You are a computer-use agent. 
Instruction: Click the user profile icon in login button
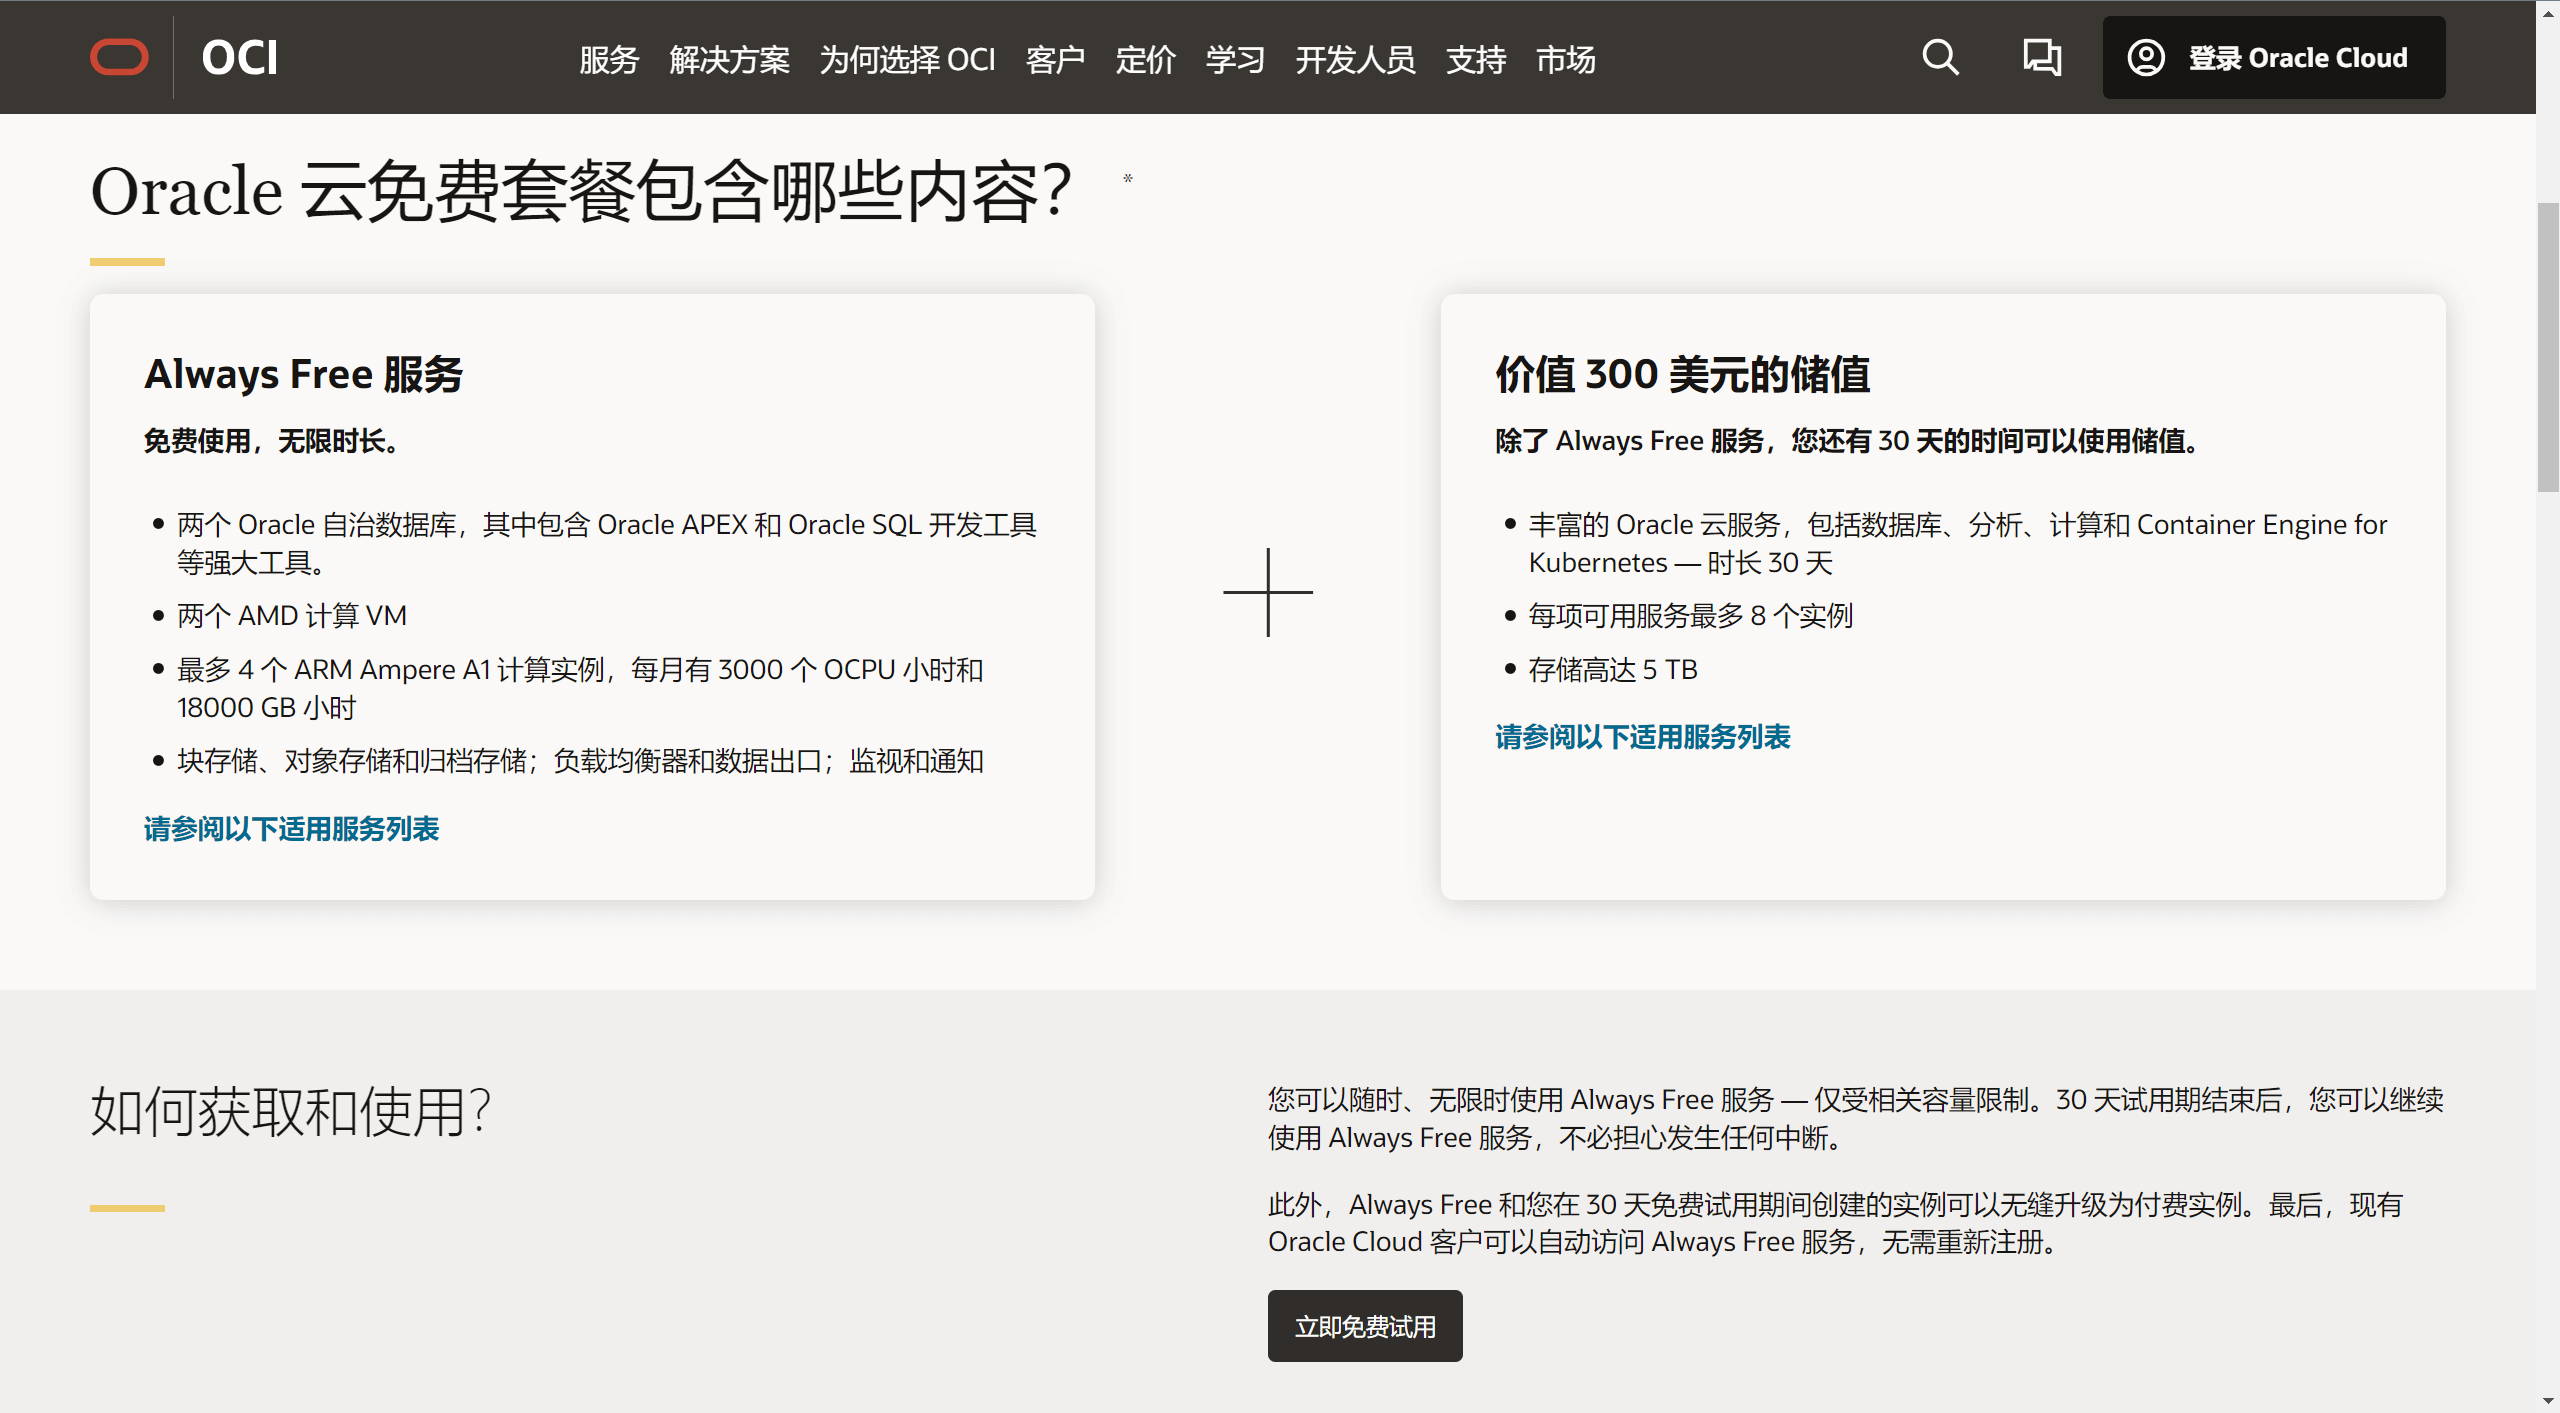pos(2146,58)
